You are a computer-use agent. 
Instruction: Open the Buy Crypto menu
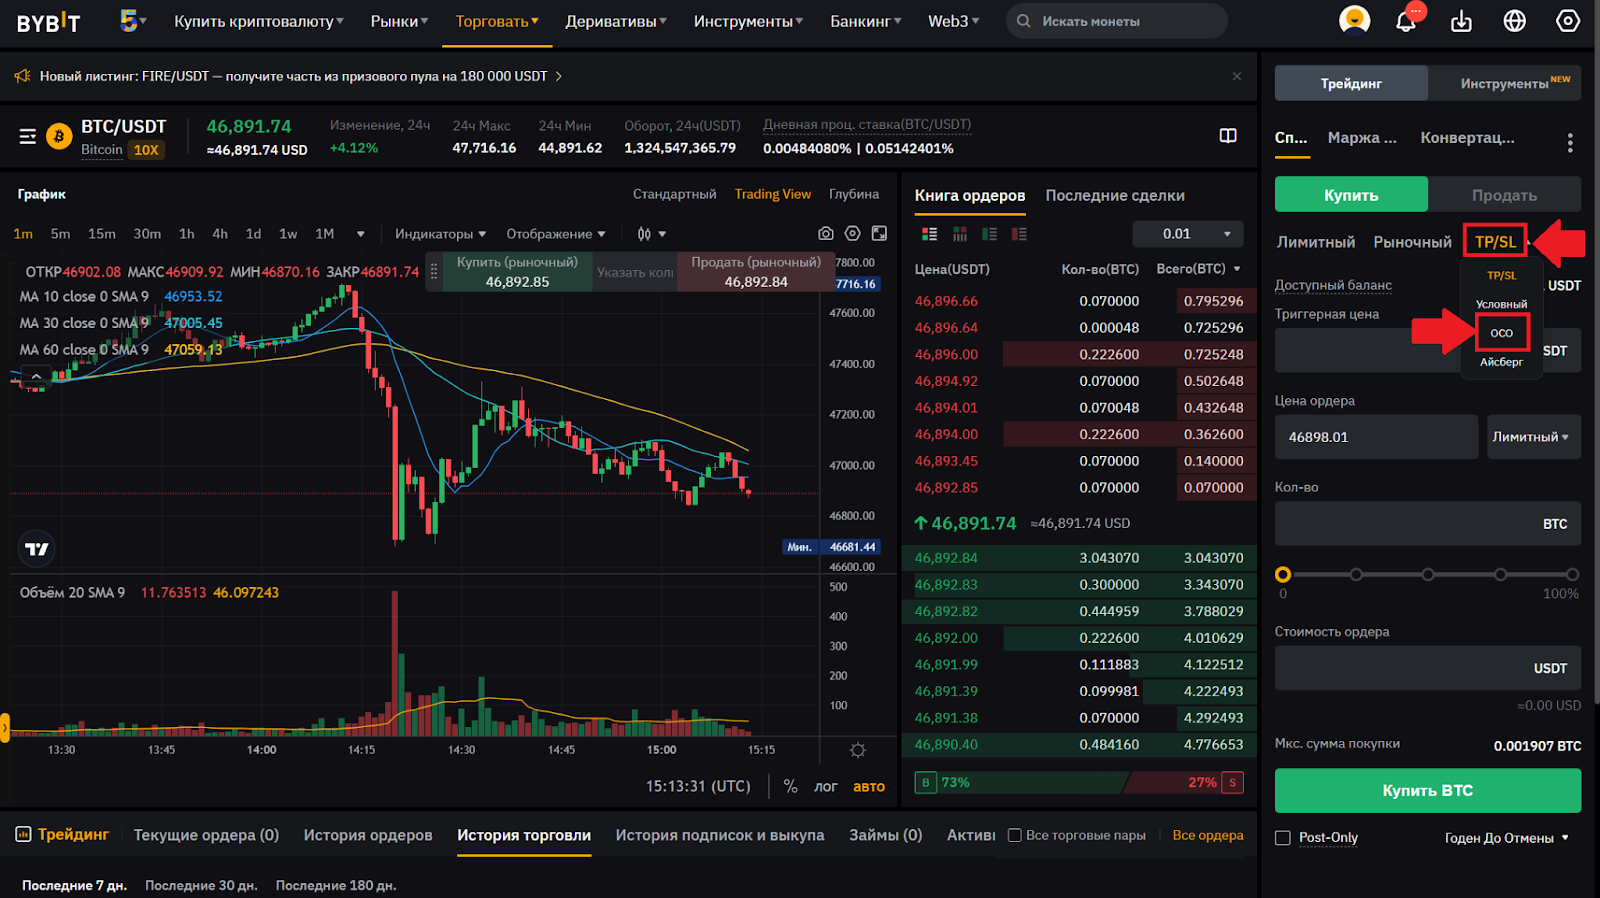(x=259, y=21)
